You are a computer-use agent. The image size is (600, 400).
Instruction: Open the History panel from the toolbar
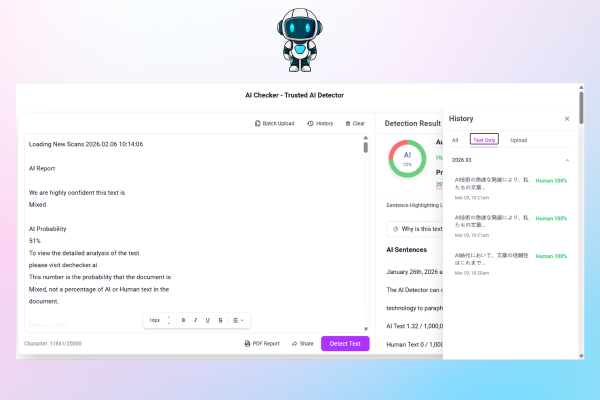point(320,123)
